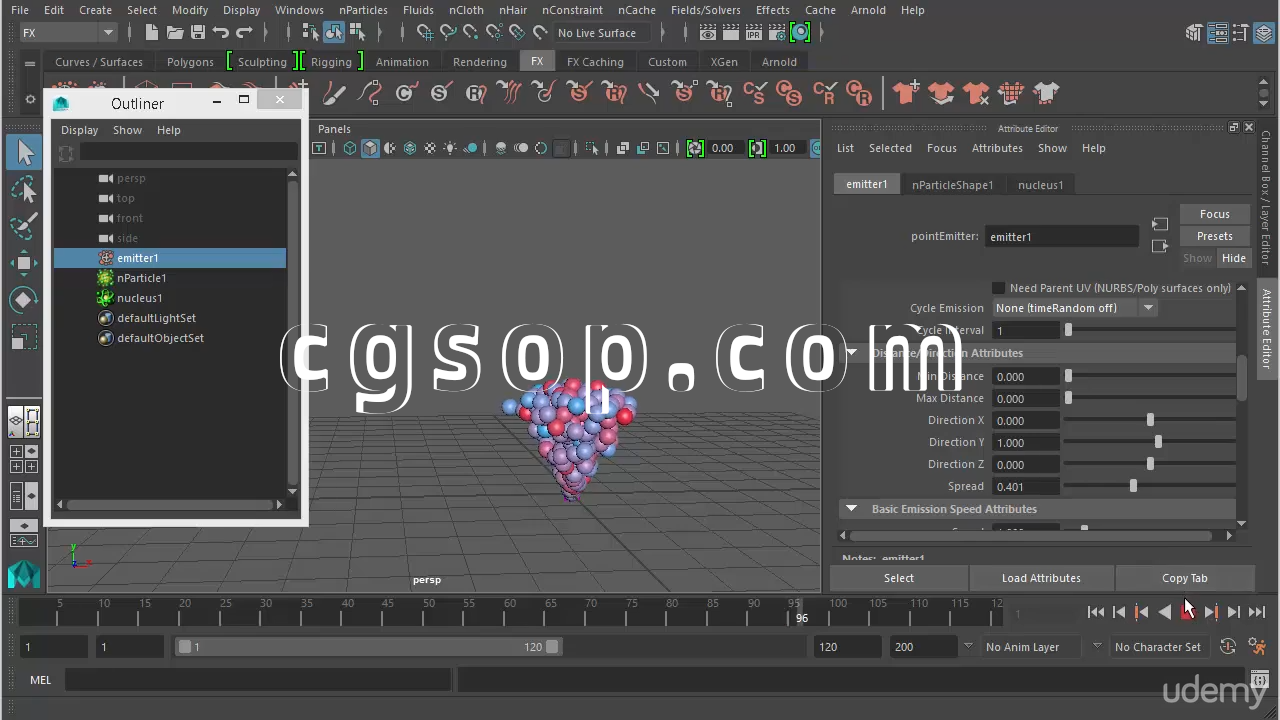Collapse Basic Emission Speed Attributes section

click(852, 509)
